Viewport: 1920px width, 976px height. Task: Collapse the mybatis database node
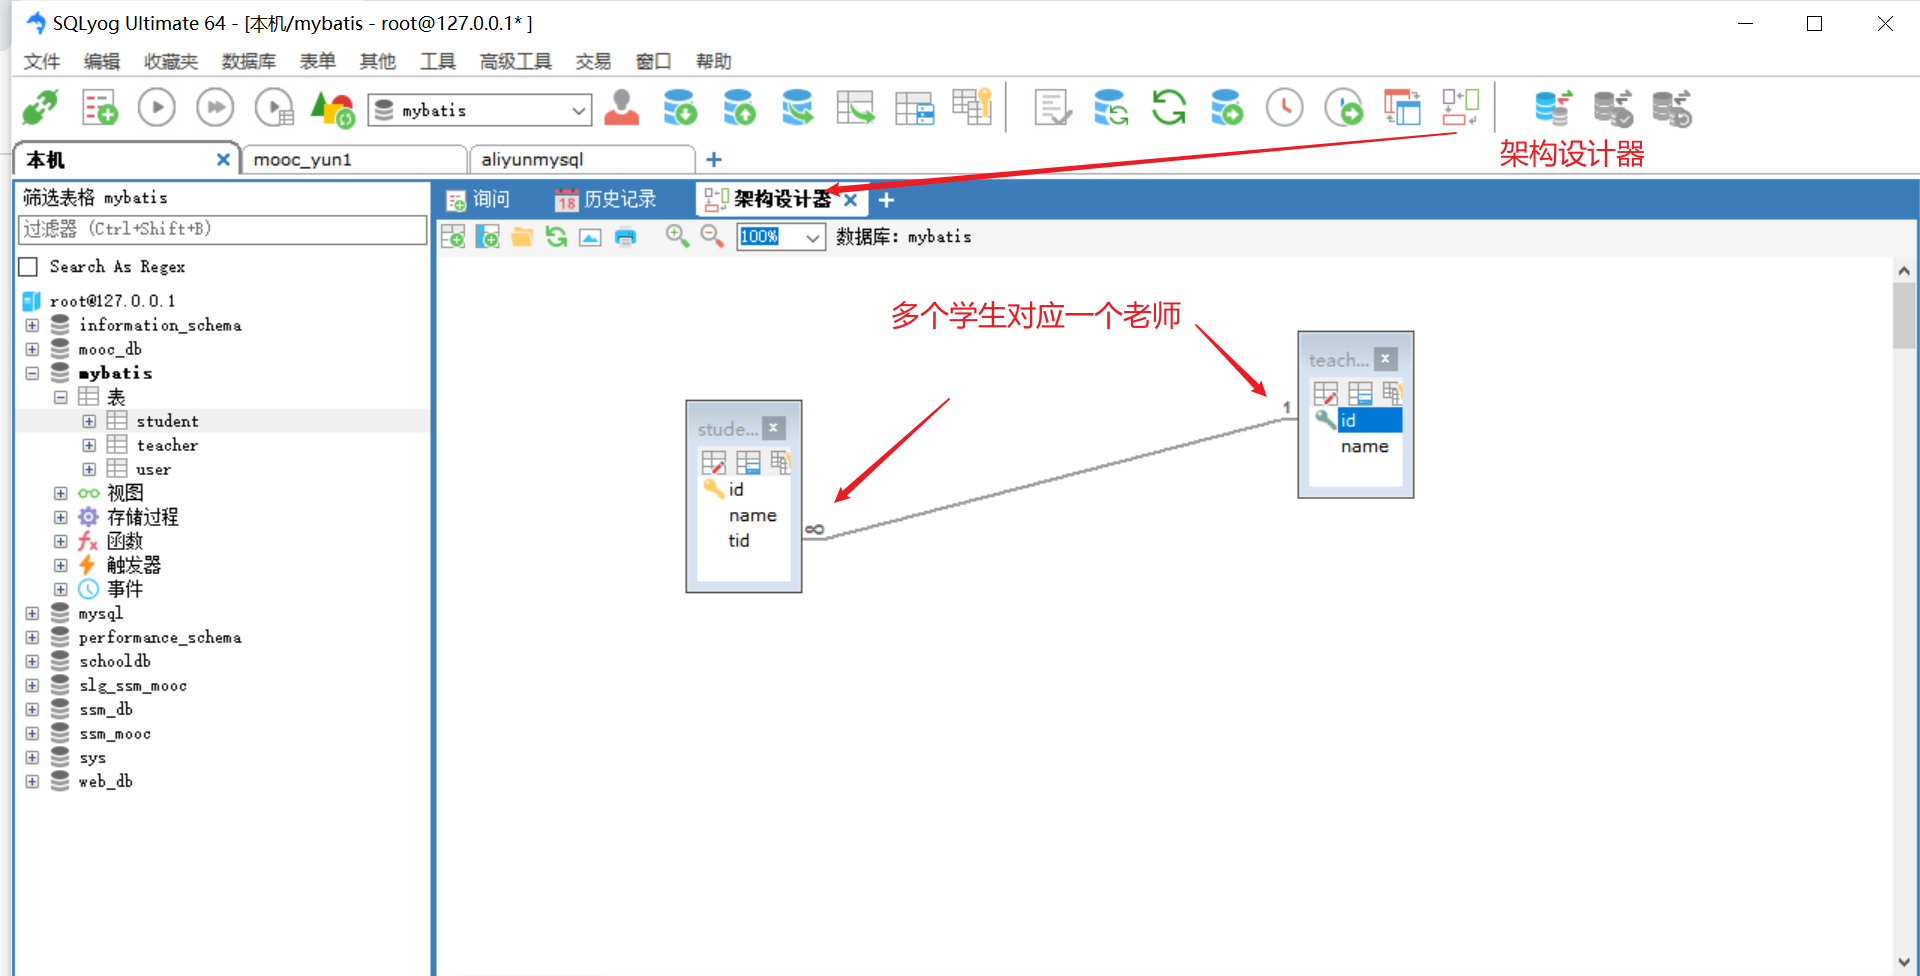point(32,373)
